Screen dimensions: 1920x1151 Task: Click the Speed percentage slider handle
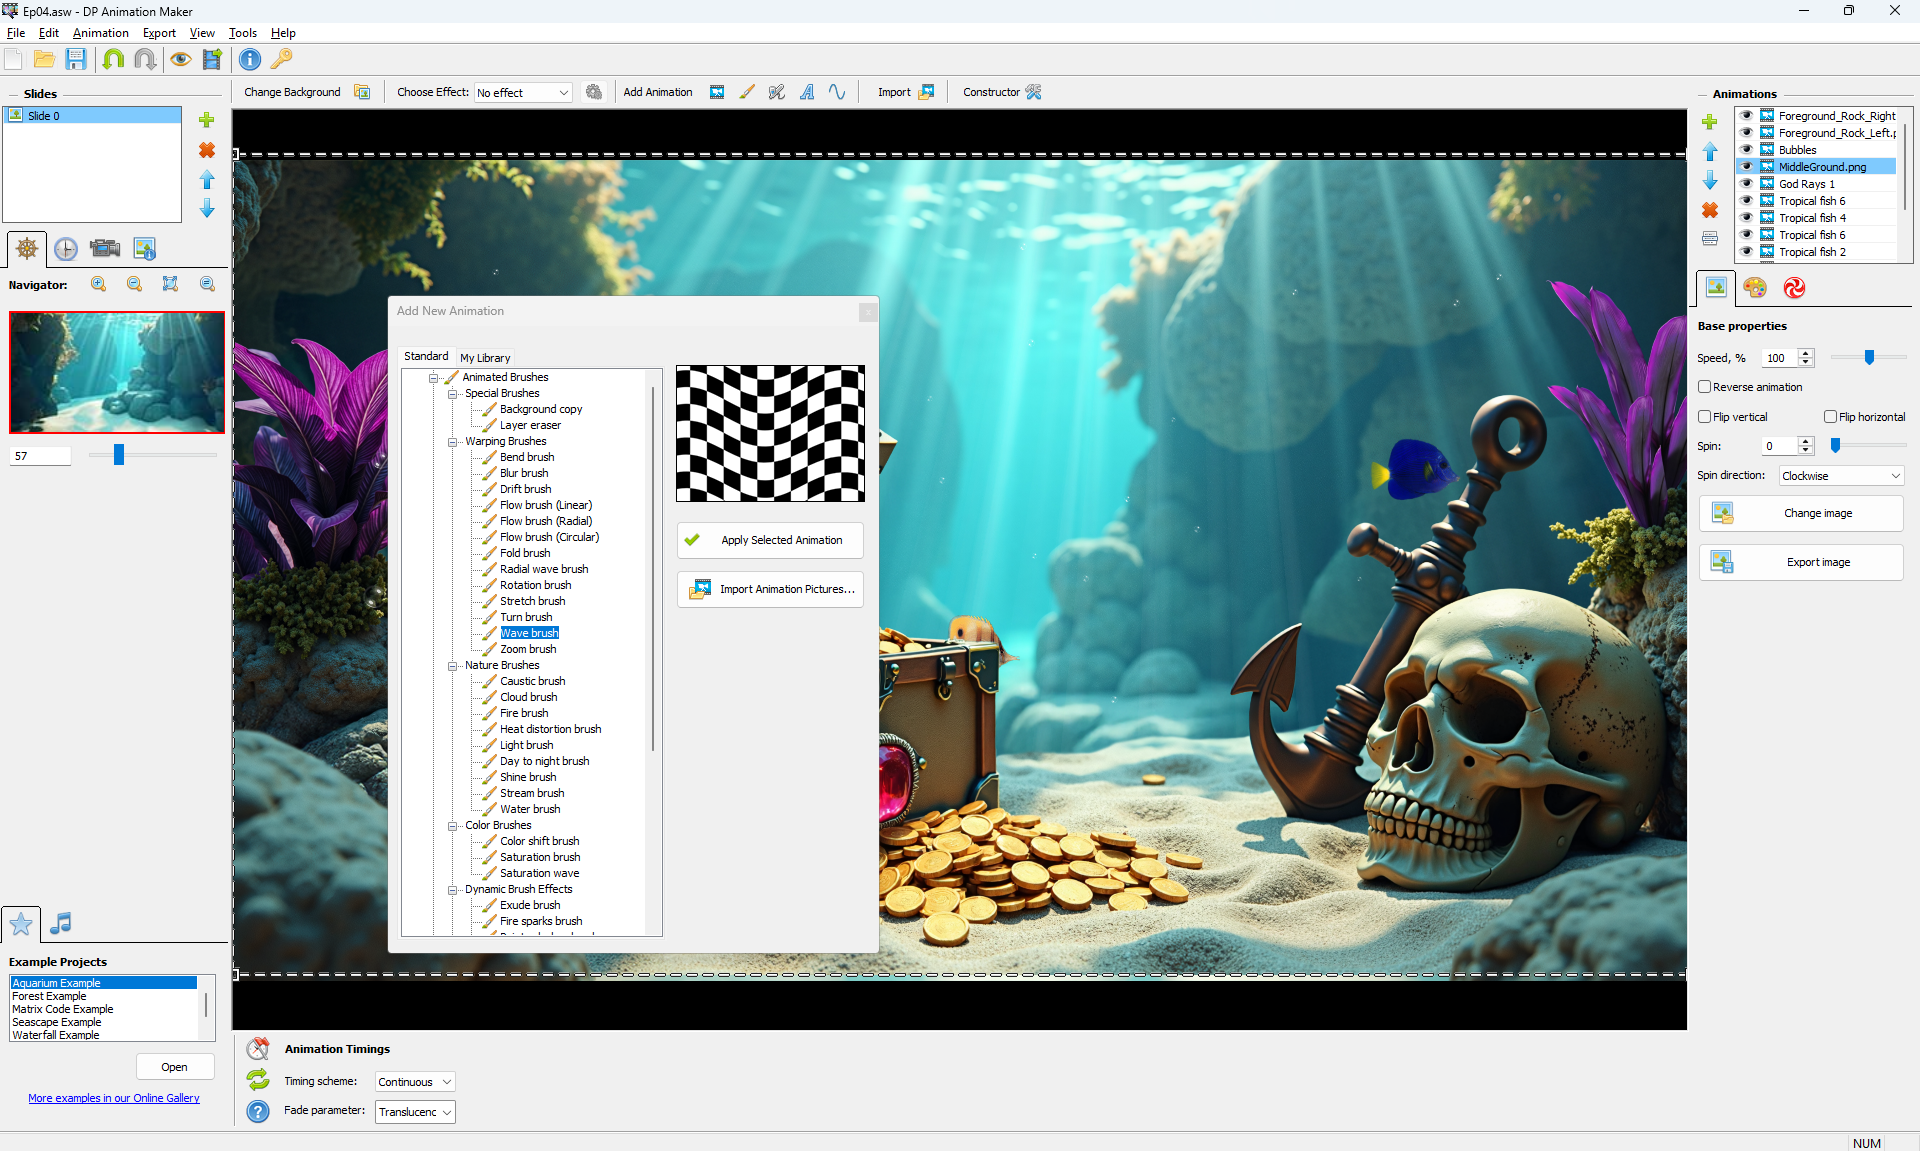pos(1869,358)
